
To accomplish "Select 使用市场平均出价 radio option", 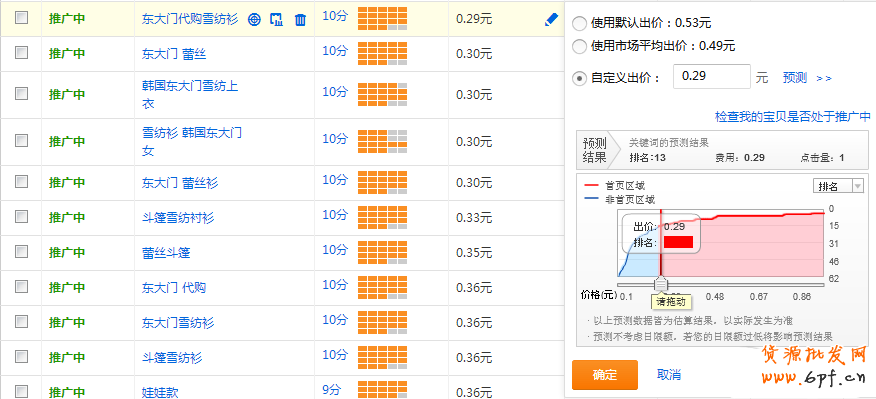I will [580, 46].
